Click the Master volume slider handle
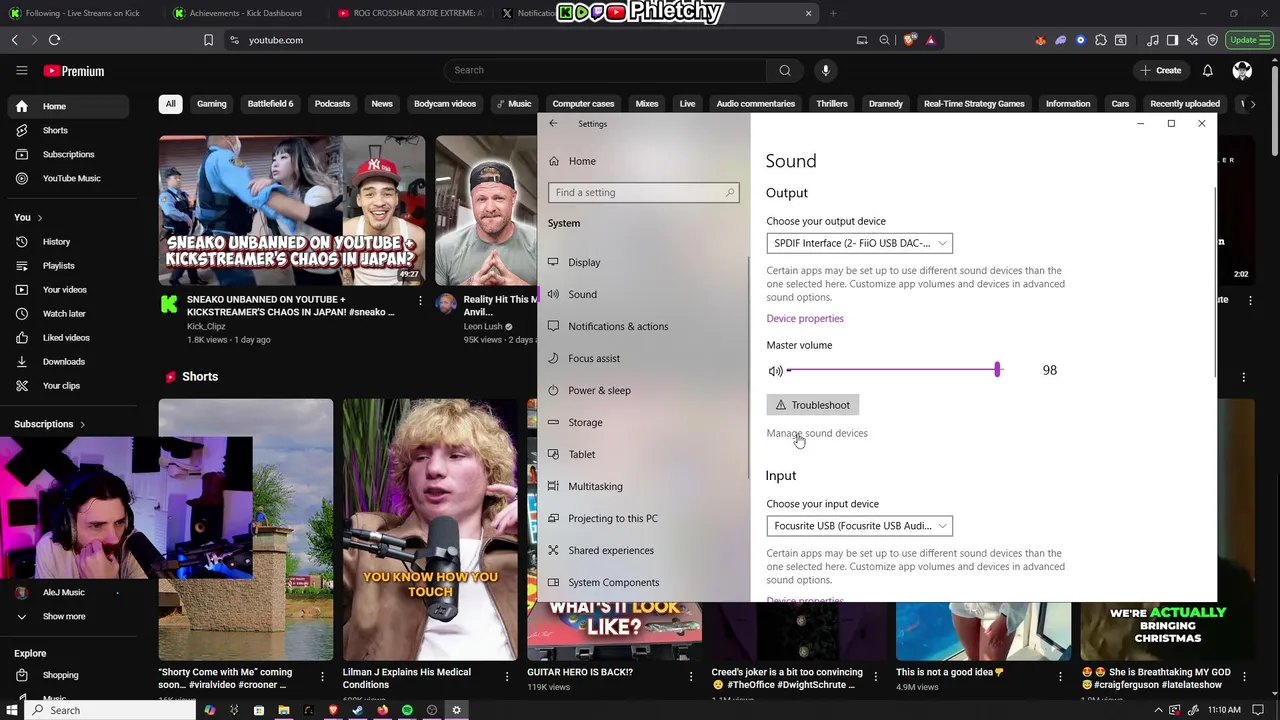 point(997,370)
